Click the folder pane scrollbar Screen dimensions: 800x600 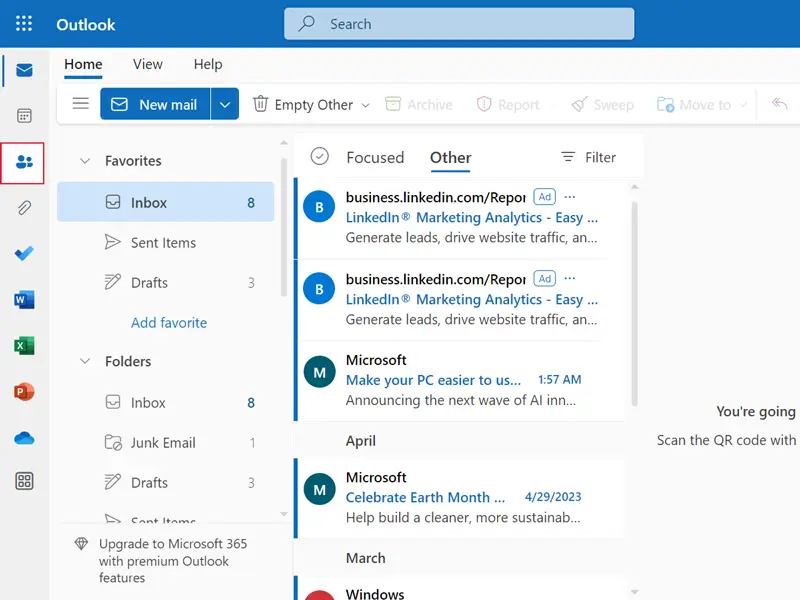coord(284,227)
